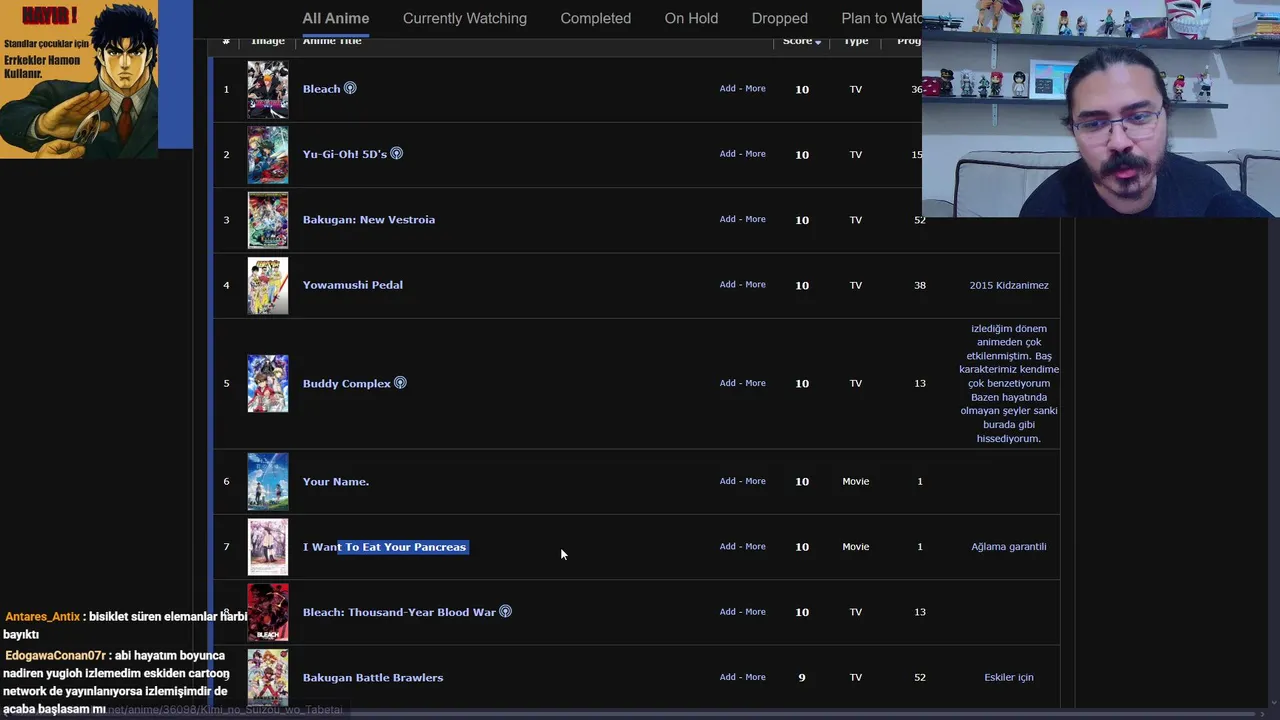Click the I Want To Eat Your Pancreas thumbnail
The width and height of the screenshot is (1280, 720).
click(x=268, y=547)
